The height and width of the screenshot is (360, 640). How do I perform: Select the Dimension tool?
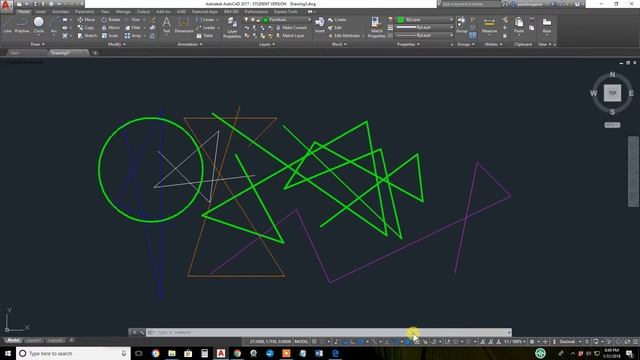[184, 24]
